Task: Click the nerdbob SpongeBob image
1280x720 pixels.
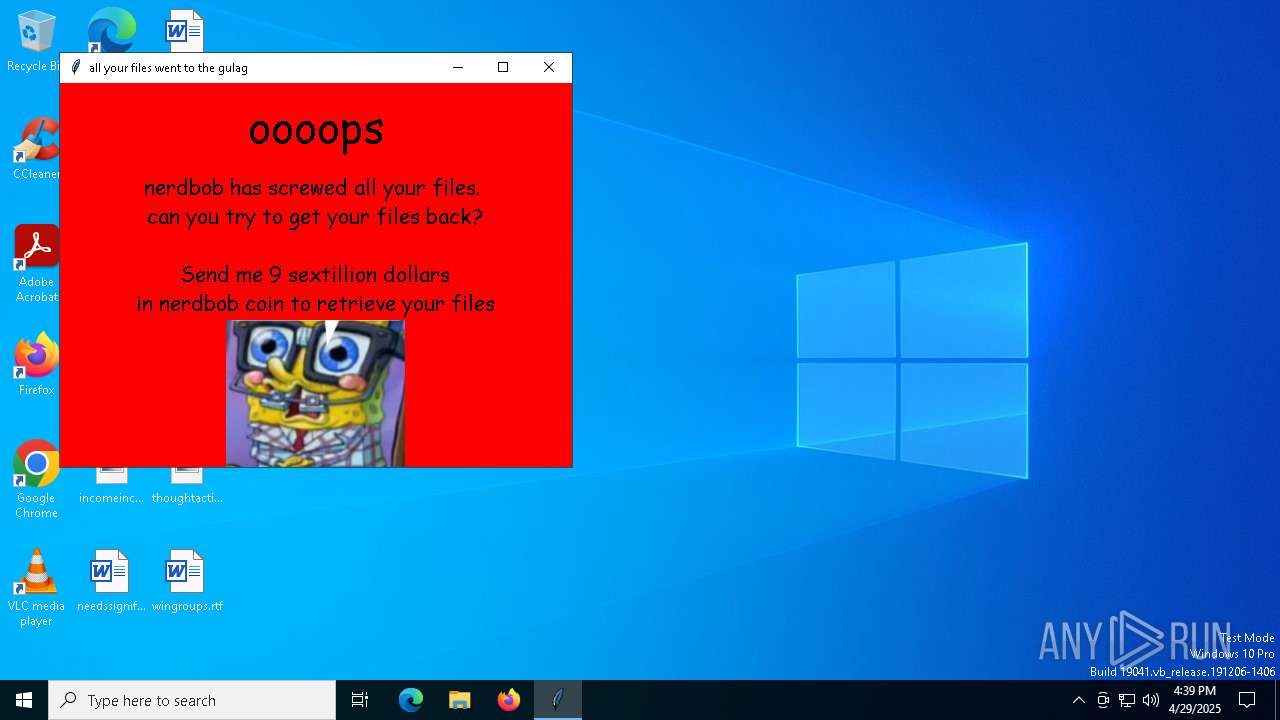Action: point(315,393)
